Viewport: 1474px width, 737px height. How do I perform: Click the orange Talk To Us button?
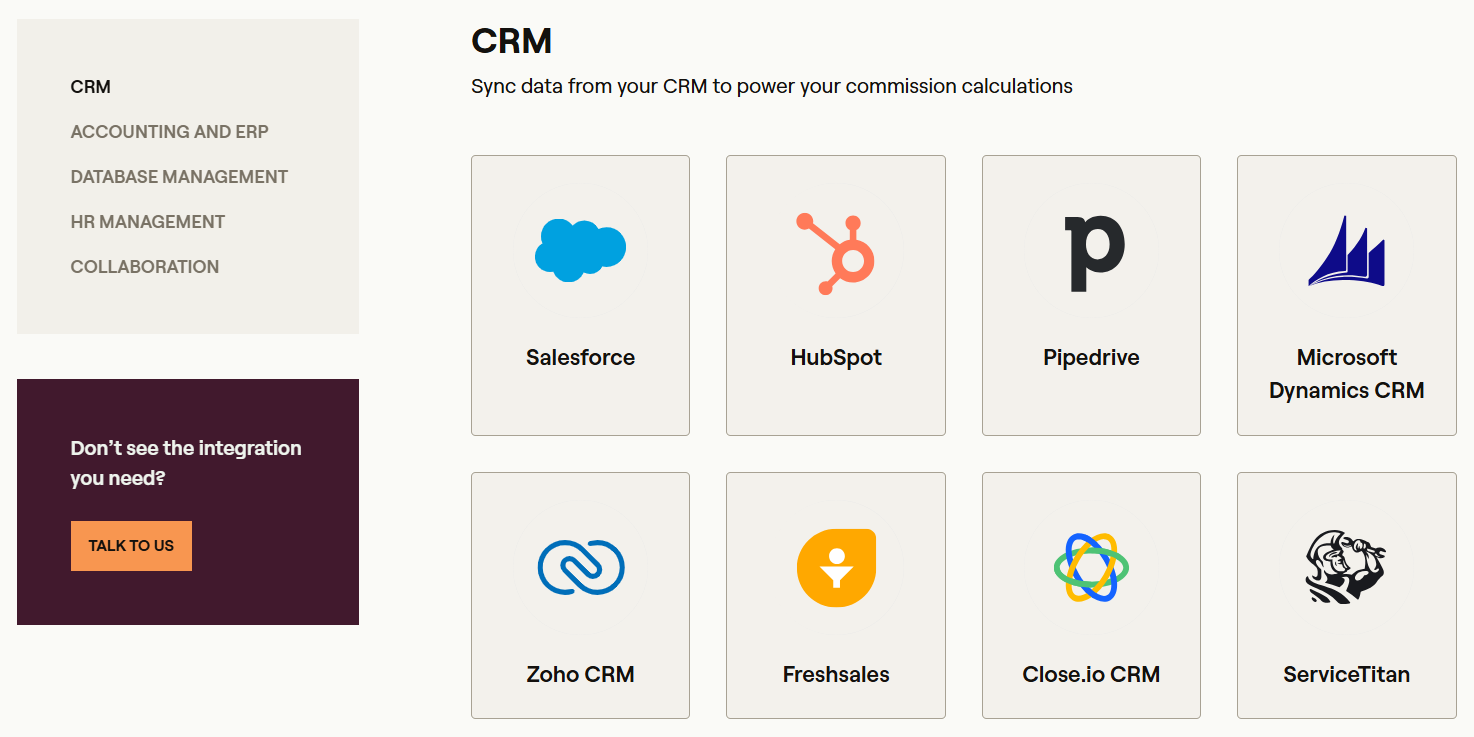131,546
